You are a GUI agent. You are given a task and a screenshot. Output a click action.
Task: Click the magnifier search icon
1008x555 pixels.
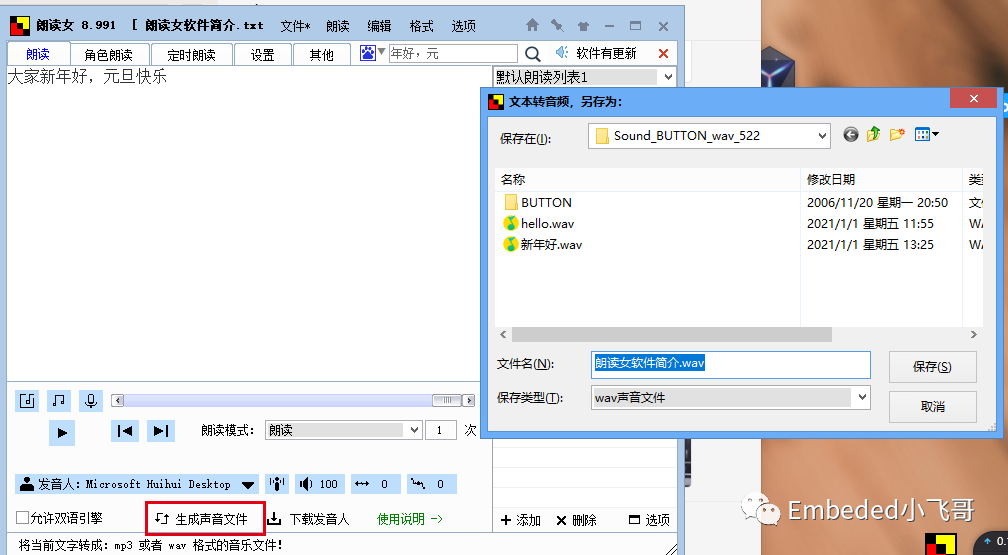pos(532,54)
